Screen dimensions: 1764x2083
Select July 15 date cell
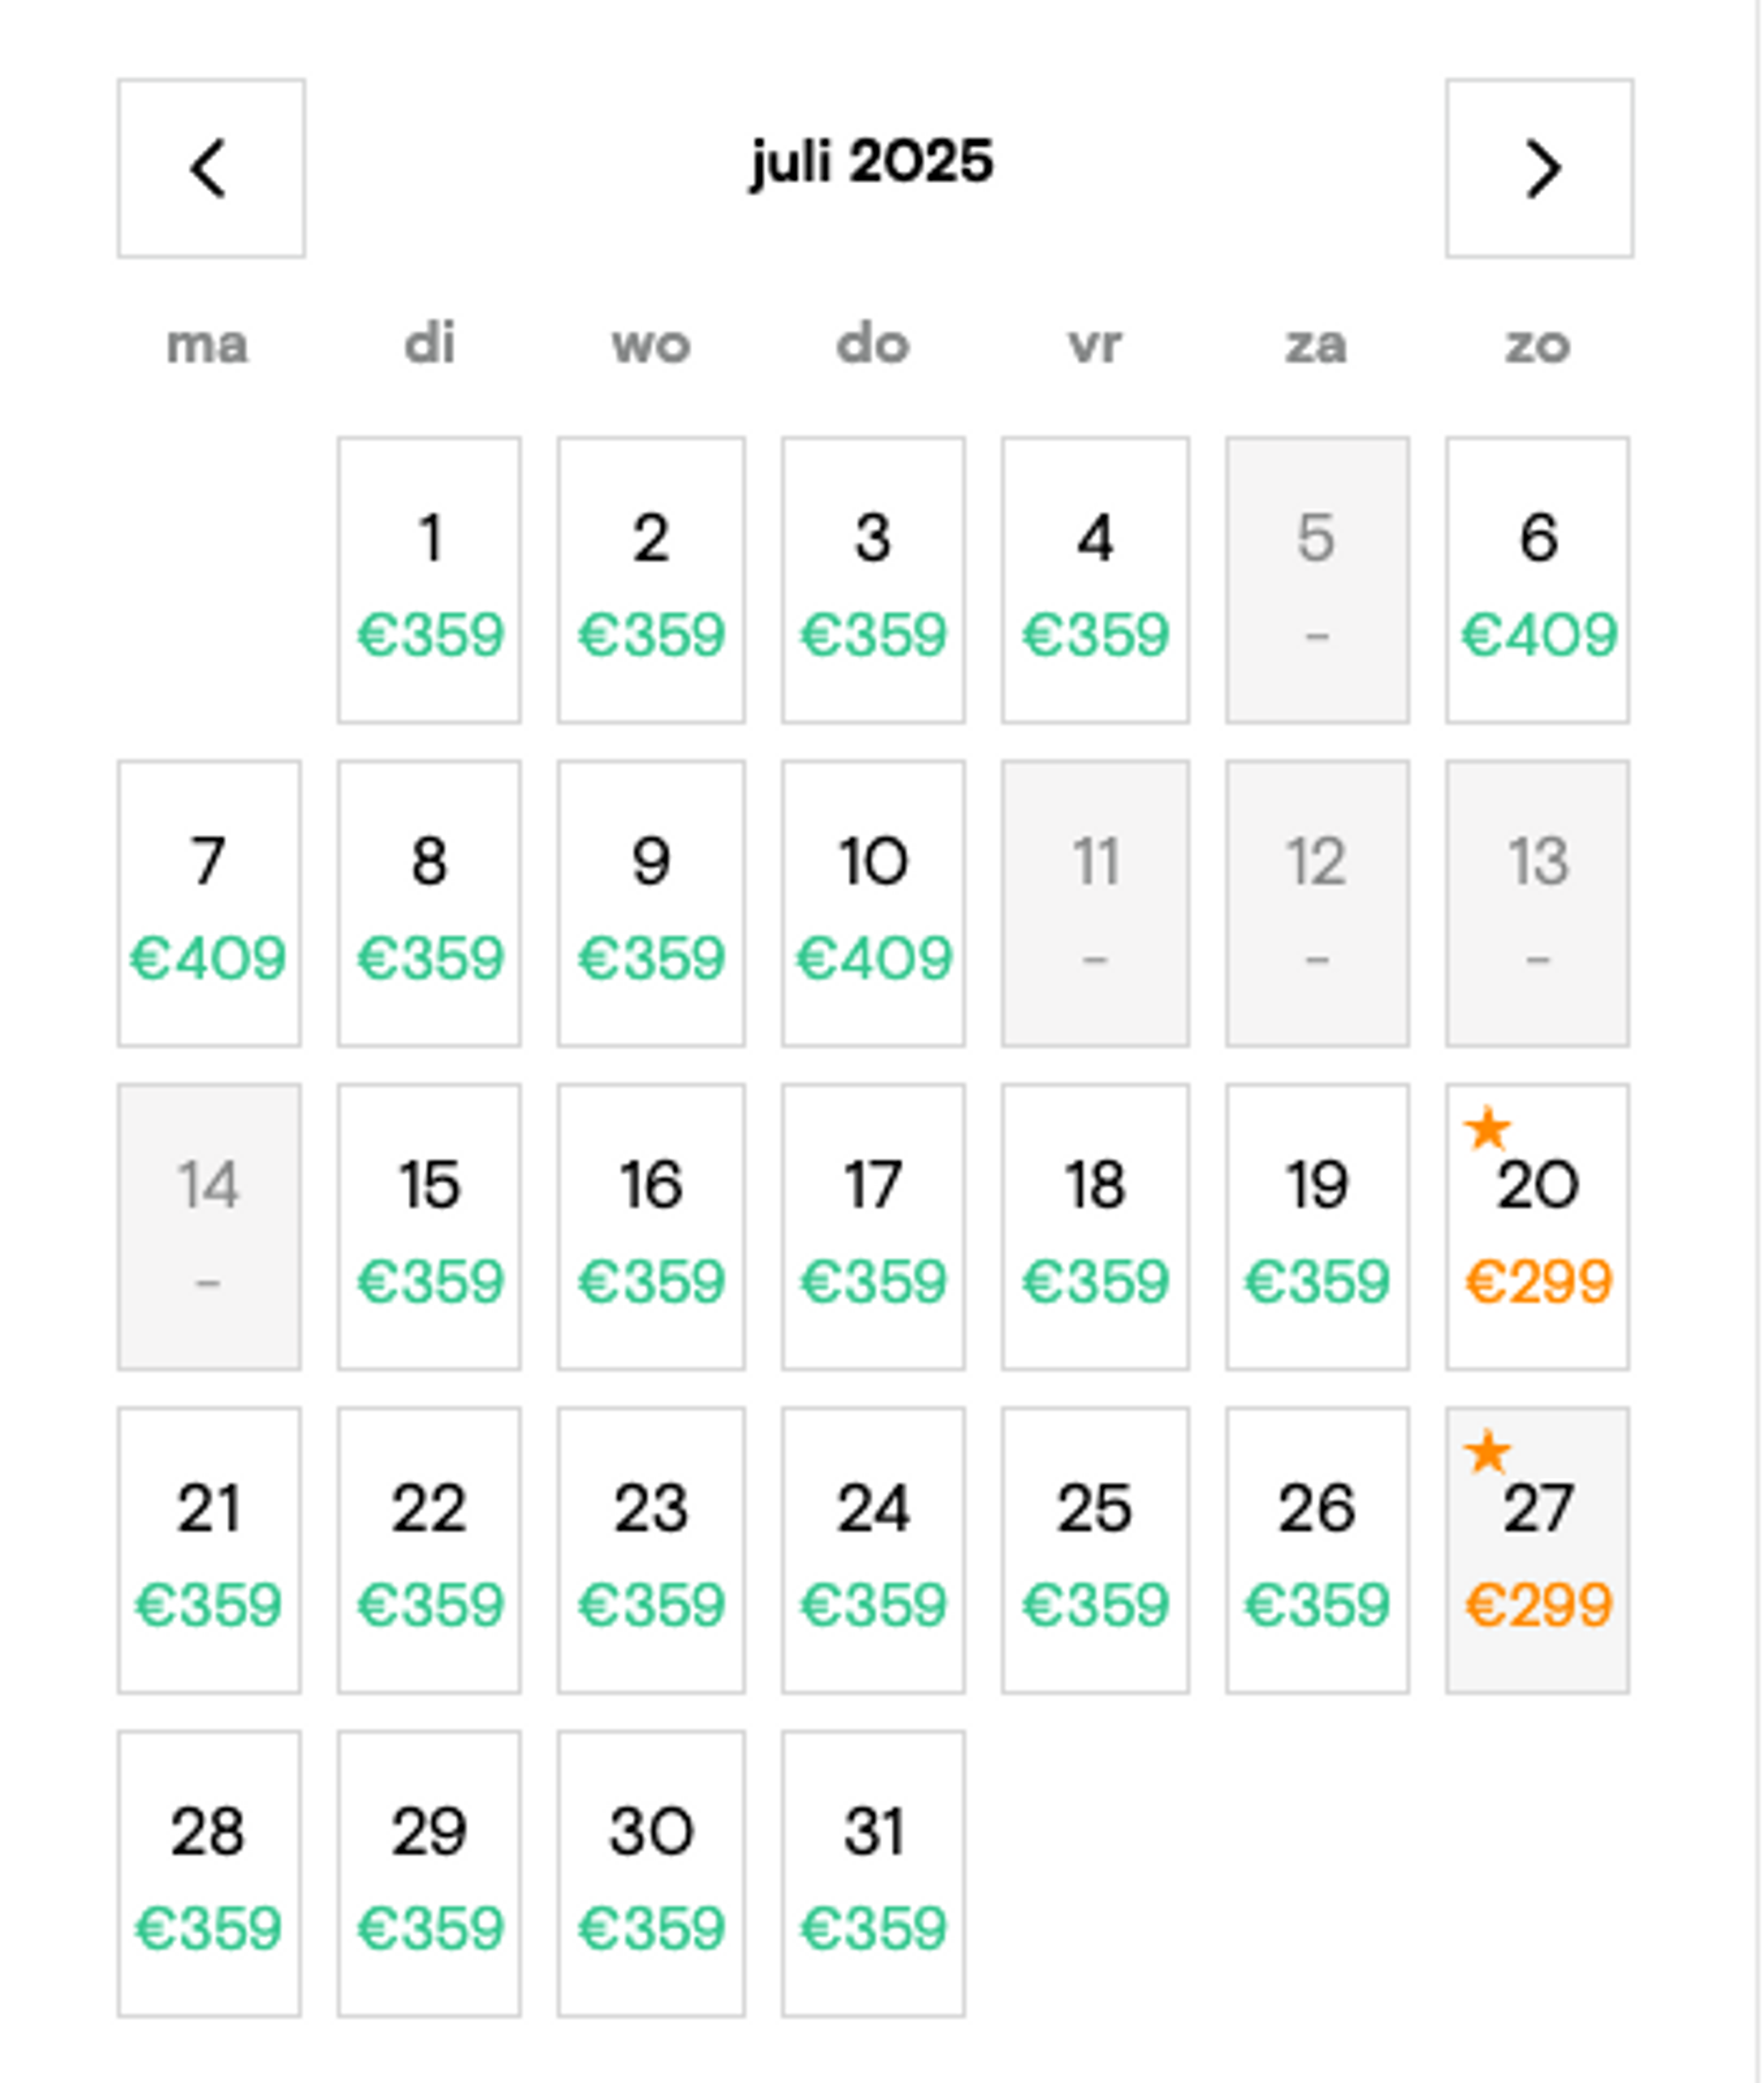click(429, 1226)
